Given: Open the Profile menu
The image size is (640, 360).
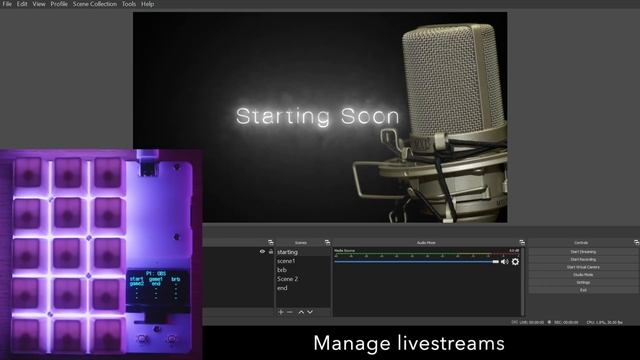Looking at the screenshot, I should (59, 4).
